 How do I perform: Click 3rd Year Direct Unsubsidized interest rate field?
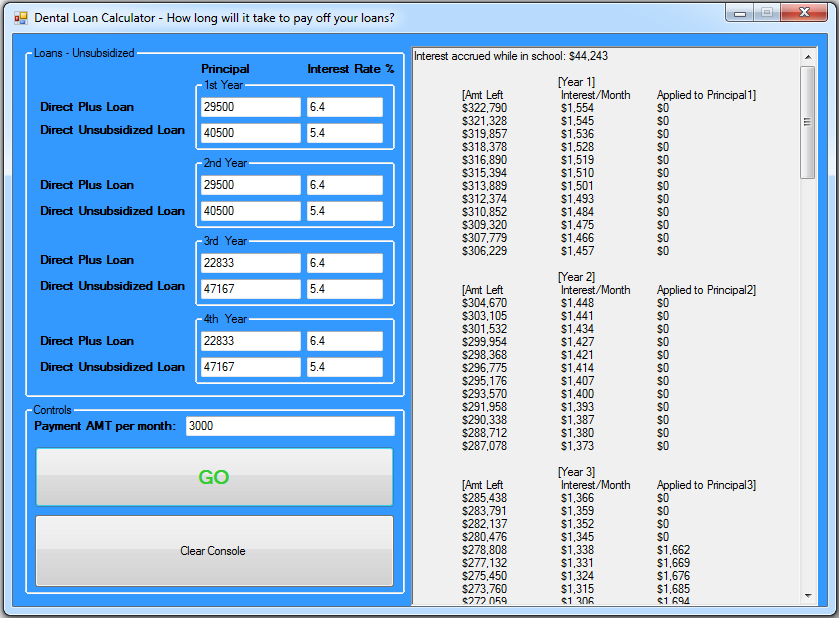click(x=344, y=289)
